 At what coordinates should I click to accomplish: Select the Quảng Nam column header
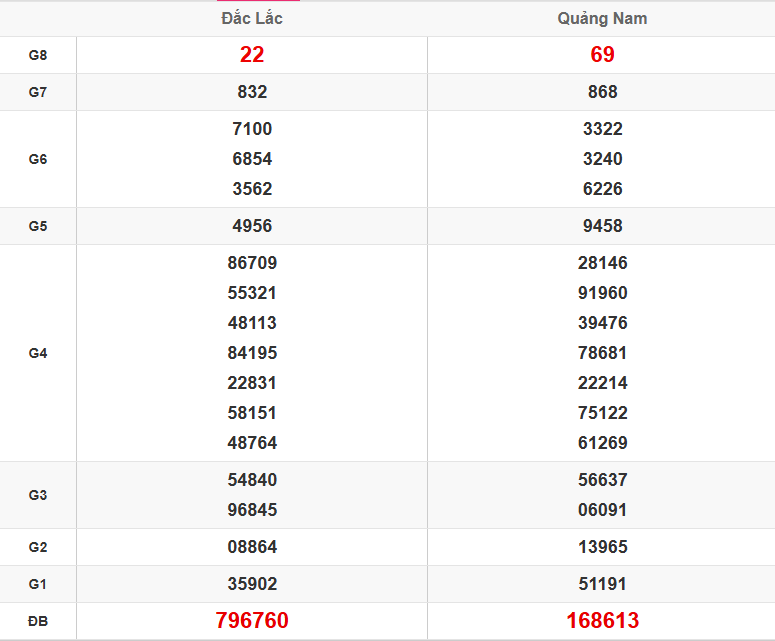click(602, 19)
